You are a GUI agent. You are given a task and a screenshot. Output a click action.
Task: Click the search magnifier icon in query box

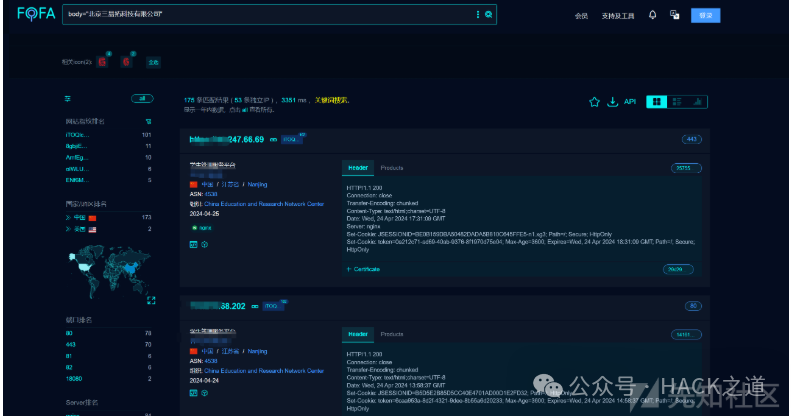[488, 15]
